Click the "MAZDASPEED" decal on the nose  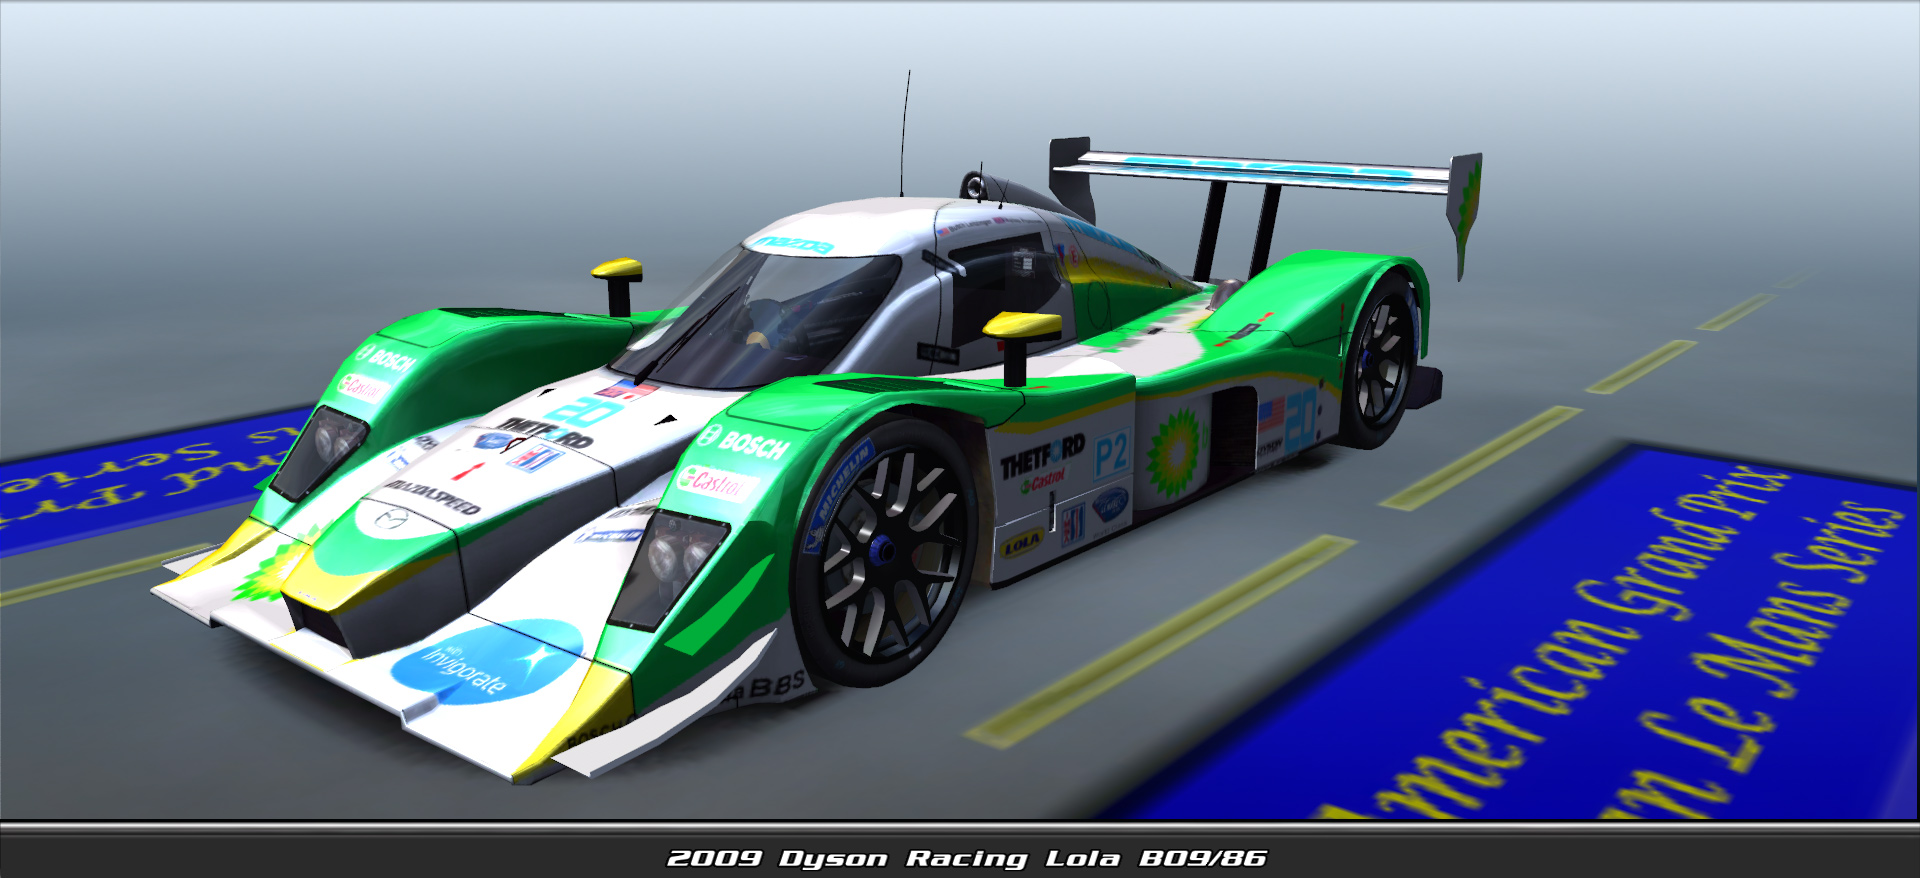point(432,497)
